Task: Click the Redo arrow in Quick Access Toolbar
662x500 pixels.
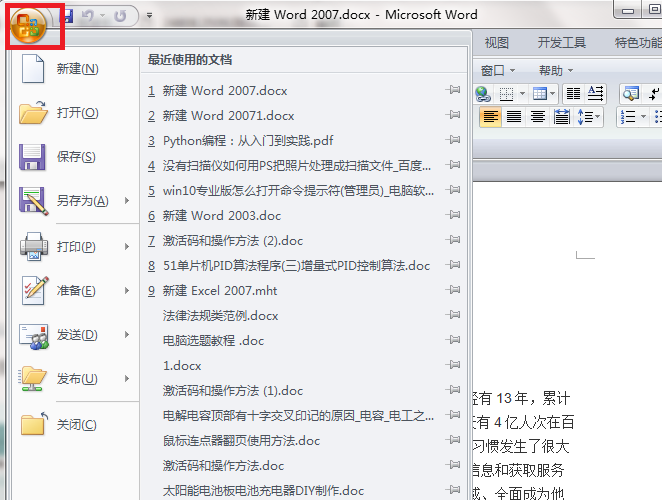Action: point(120,16)
